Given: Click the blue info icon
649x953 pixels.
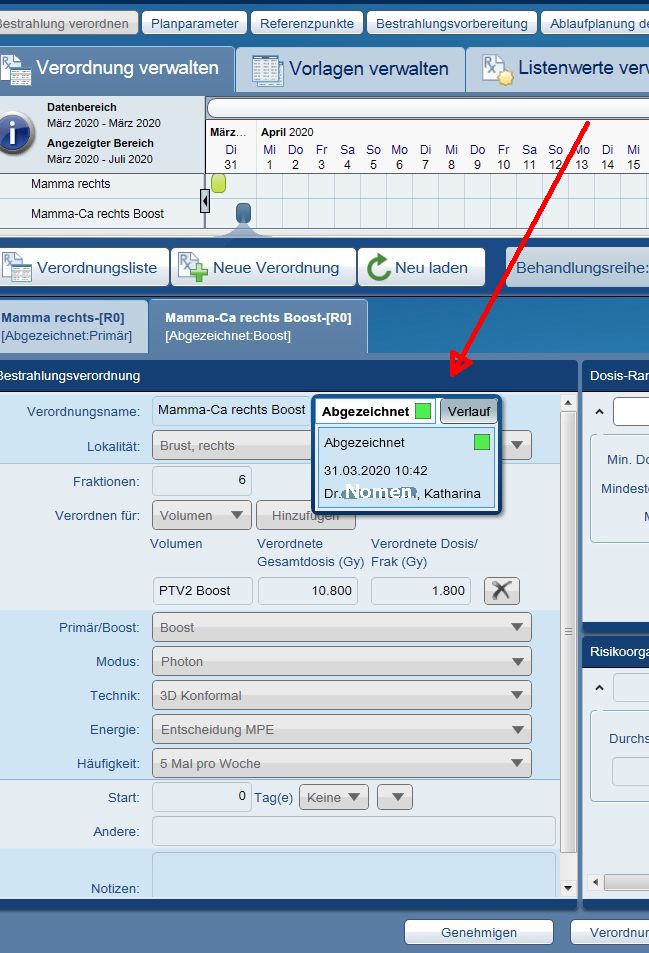Looking at the screenshot, I should (16, 132).
